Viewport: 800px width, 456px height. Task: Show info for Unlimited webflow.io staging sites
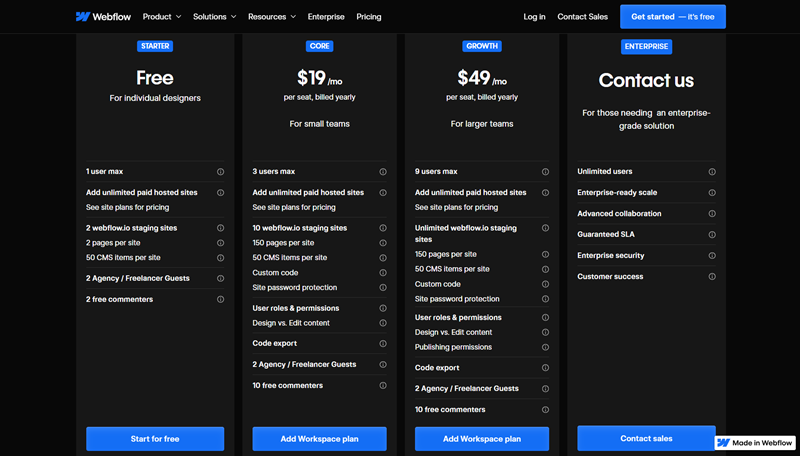click(545, 228)
